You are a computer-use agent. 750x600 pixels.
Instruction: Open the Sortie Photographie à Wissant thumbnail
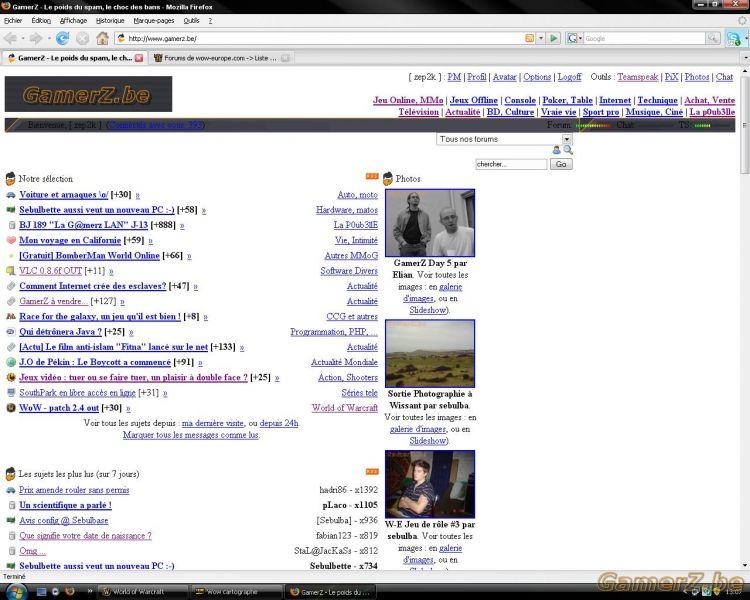[x=430, y=354]
